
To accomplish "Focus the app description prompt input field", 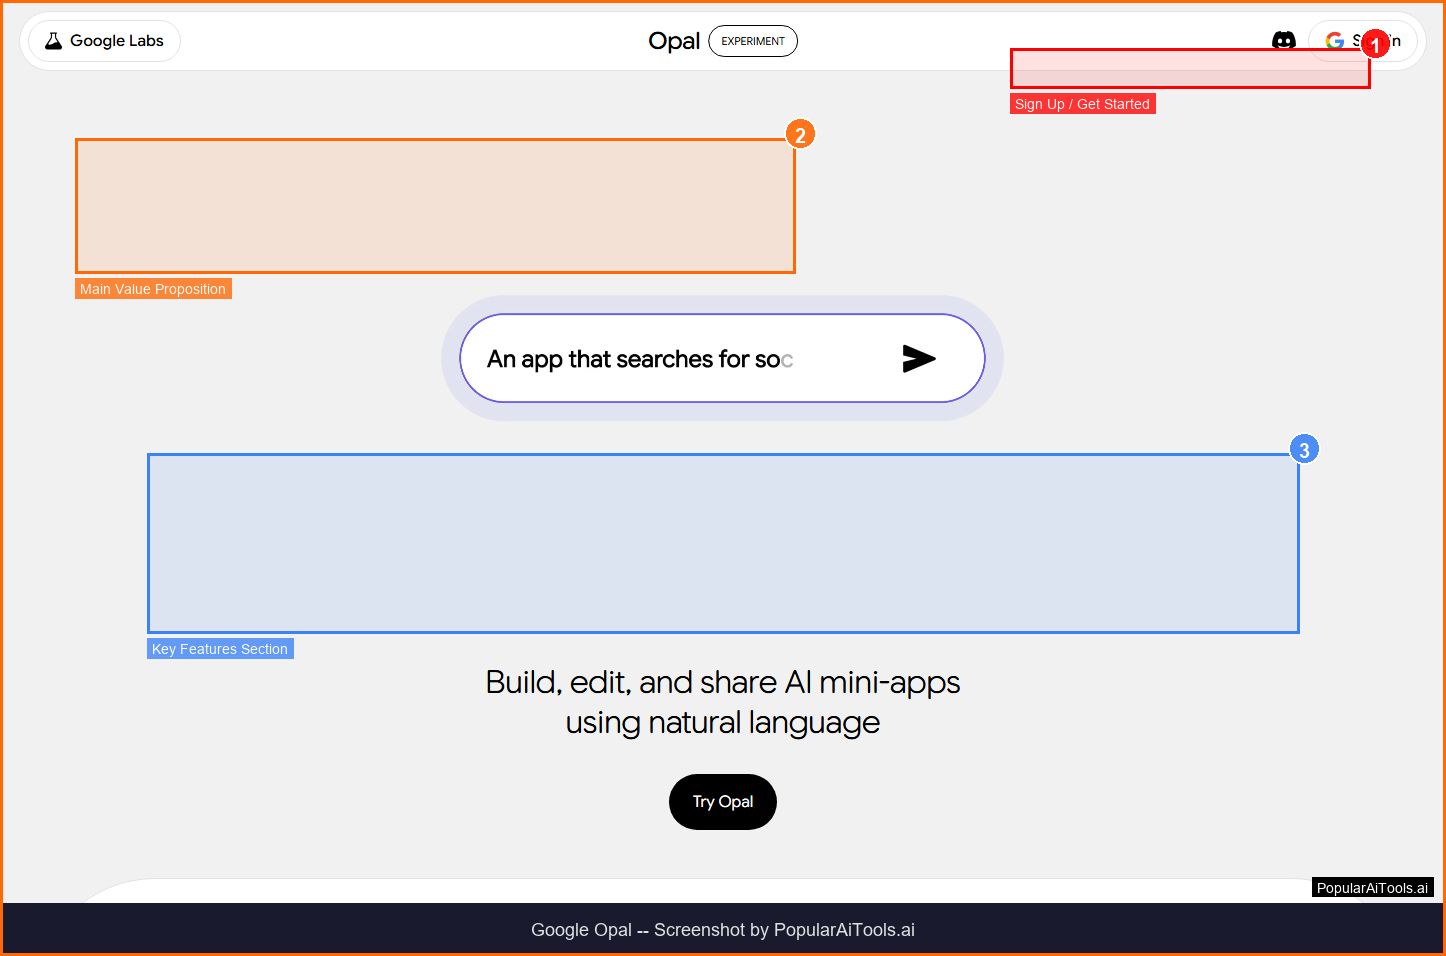I will click(680, 359).
